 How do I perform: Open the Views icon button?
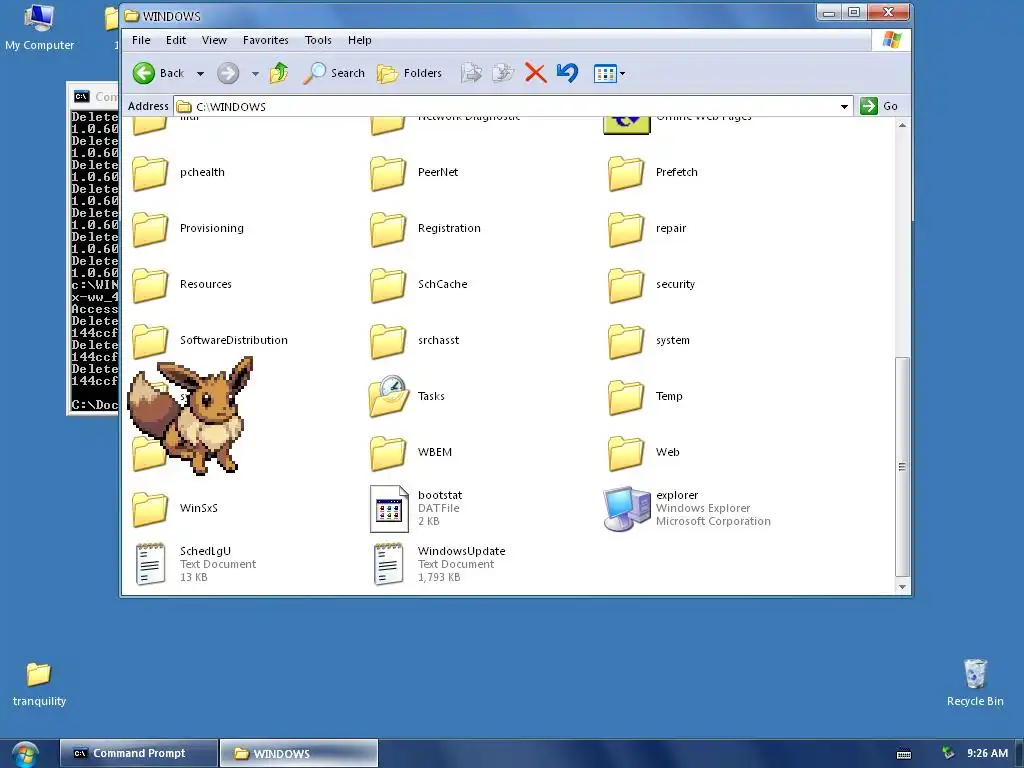[x=605, y=74]
